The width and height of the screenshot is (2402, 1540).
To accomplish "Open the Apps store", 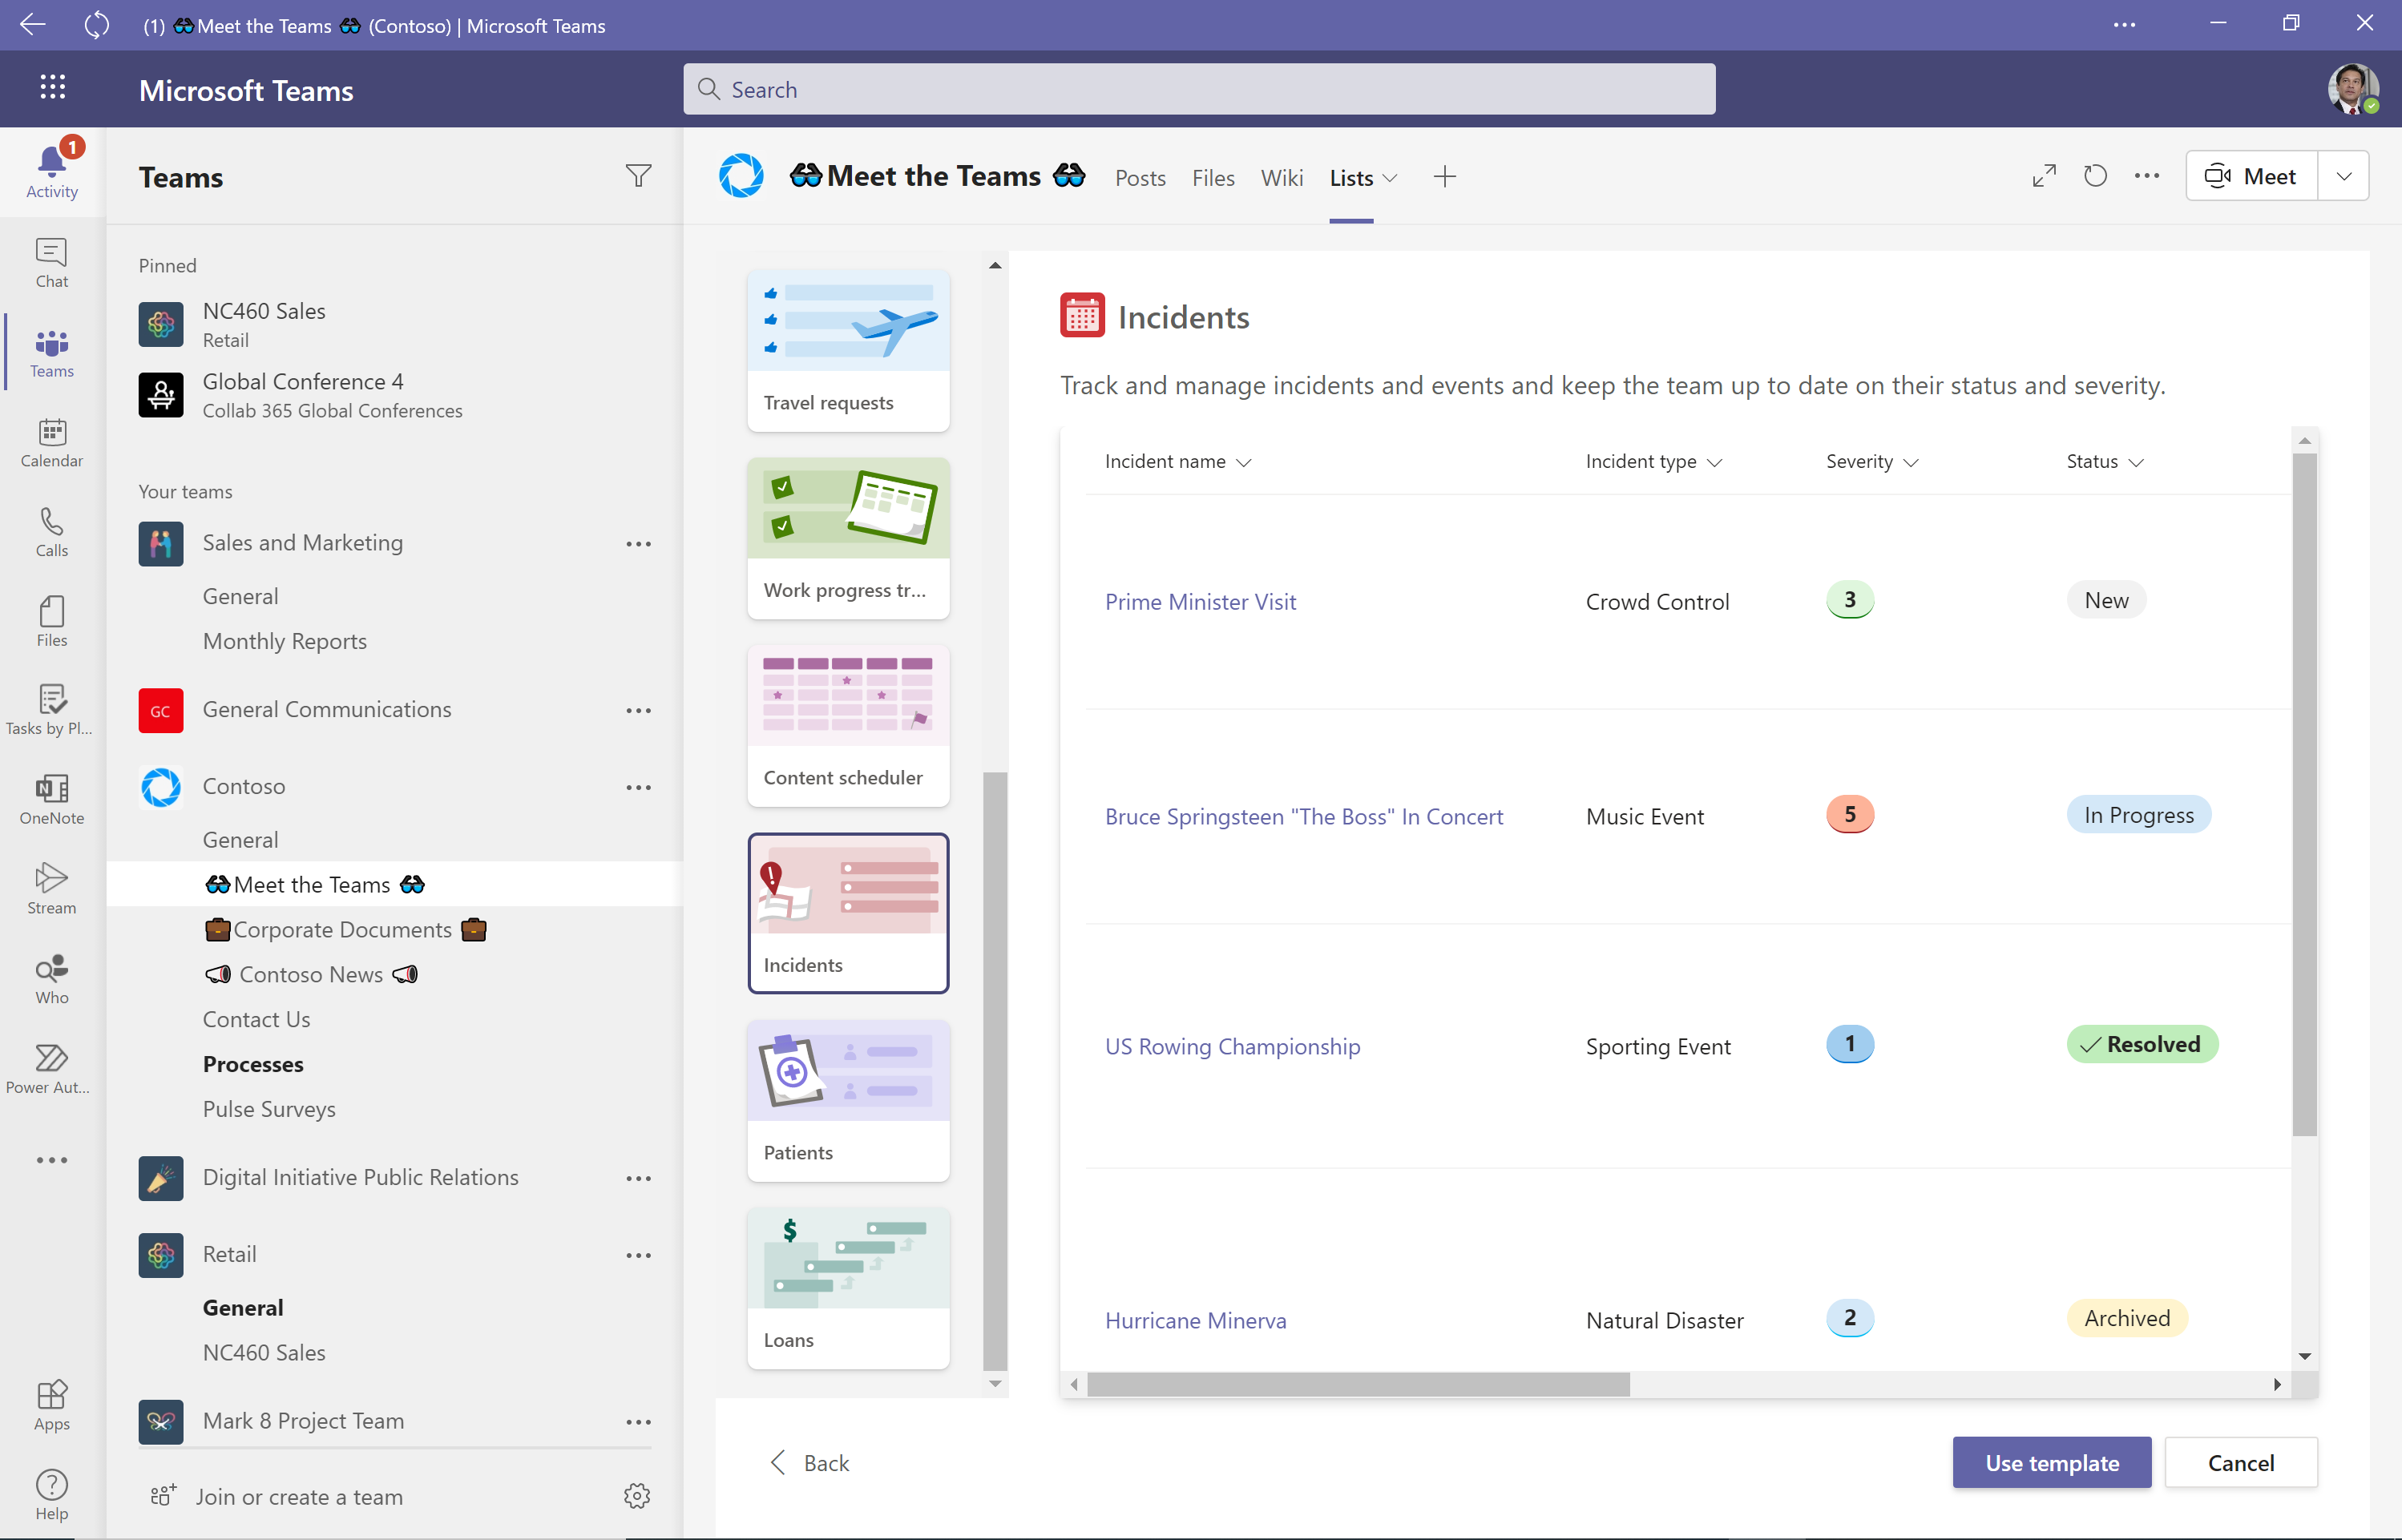I will coord(52,1406).
